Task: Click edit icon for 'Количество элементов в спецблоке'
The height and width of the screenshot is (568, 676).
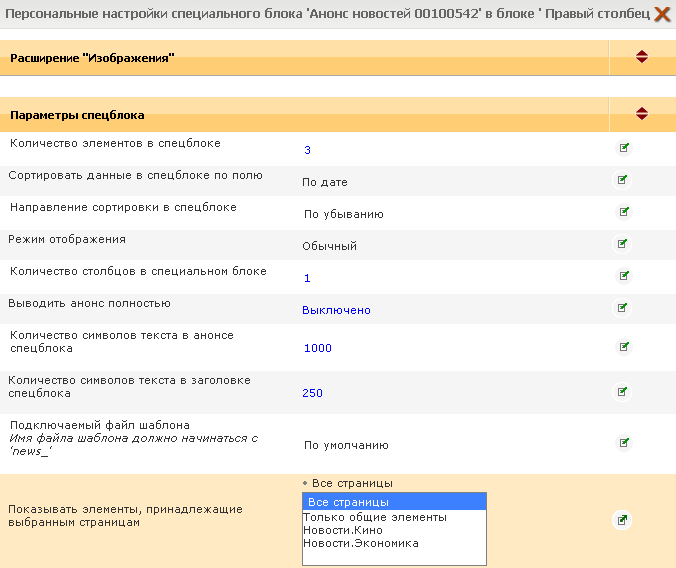Action: click(x=624, y=148)
